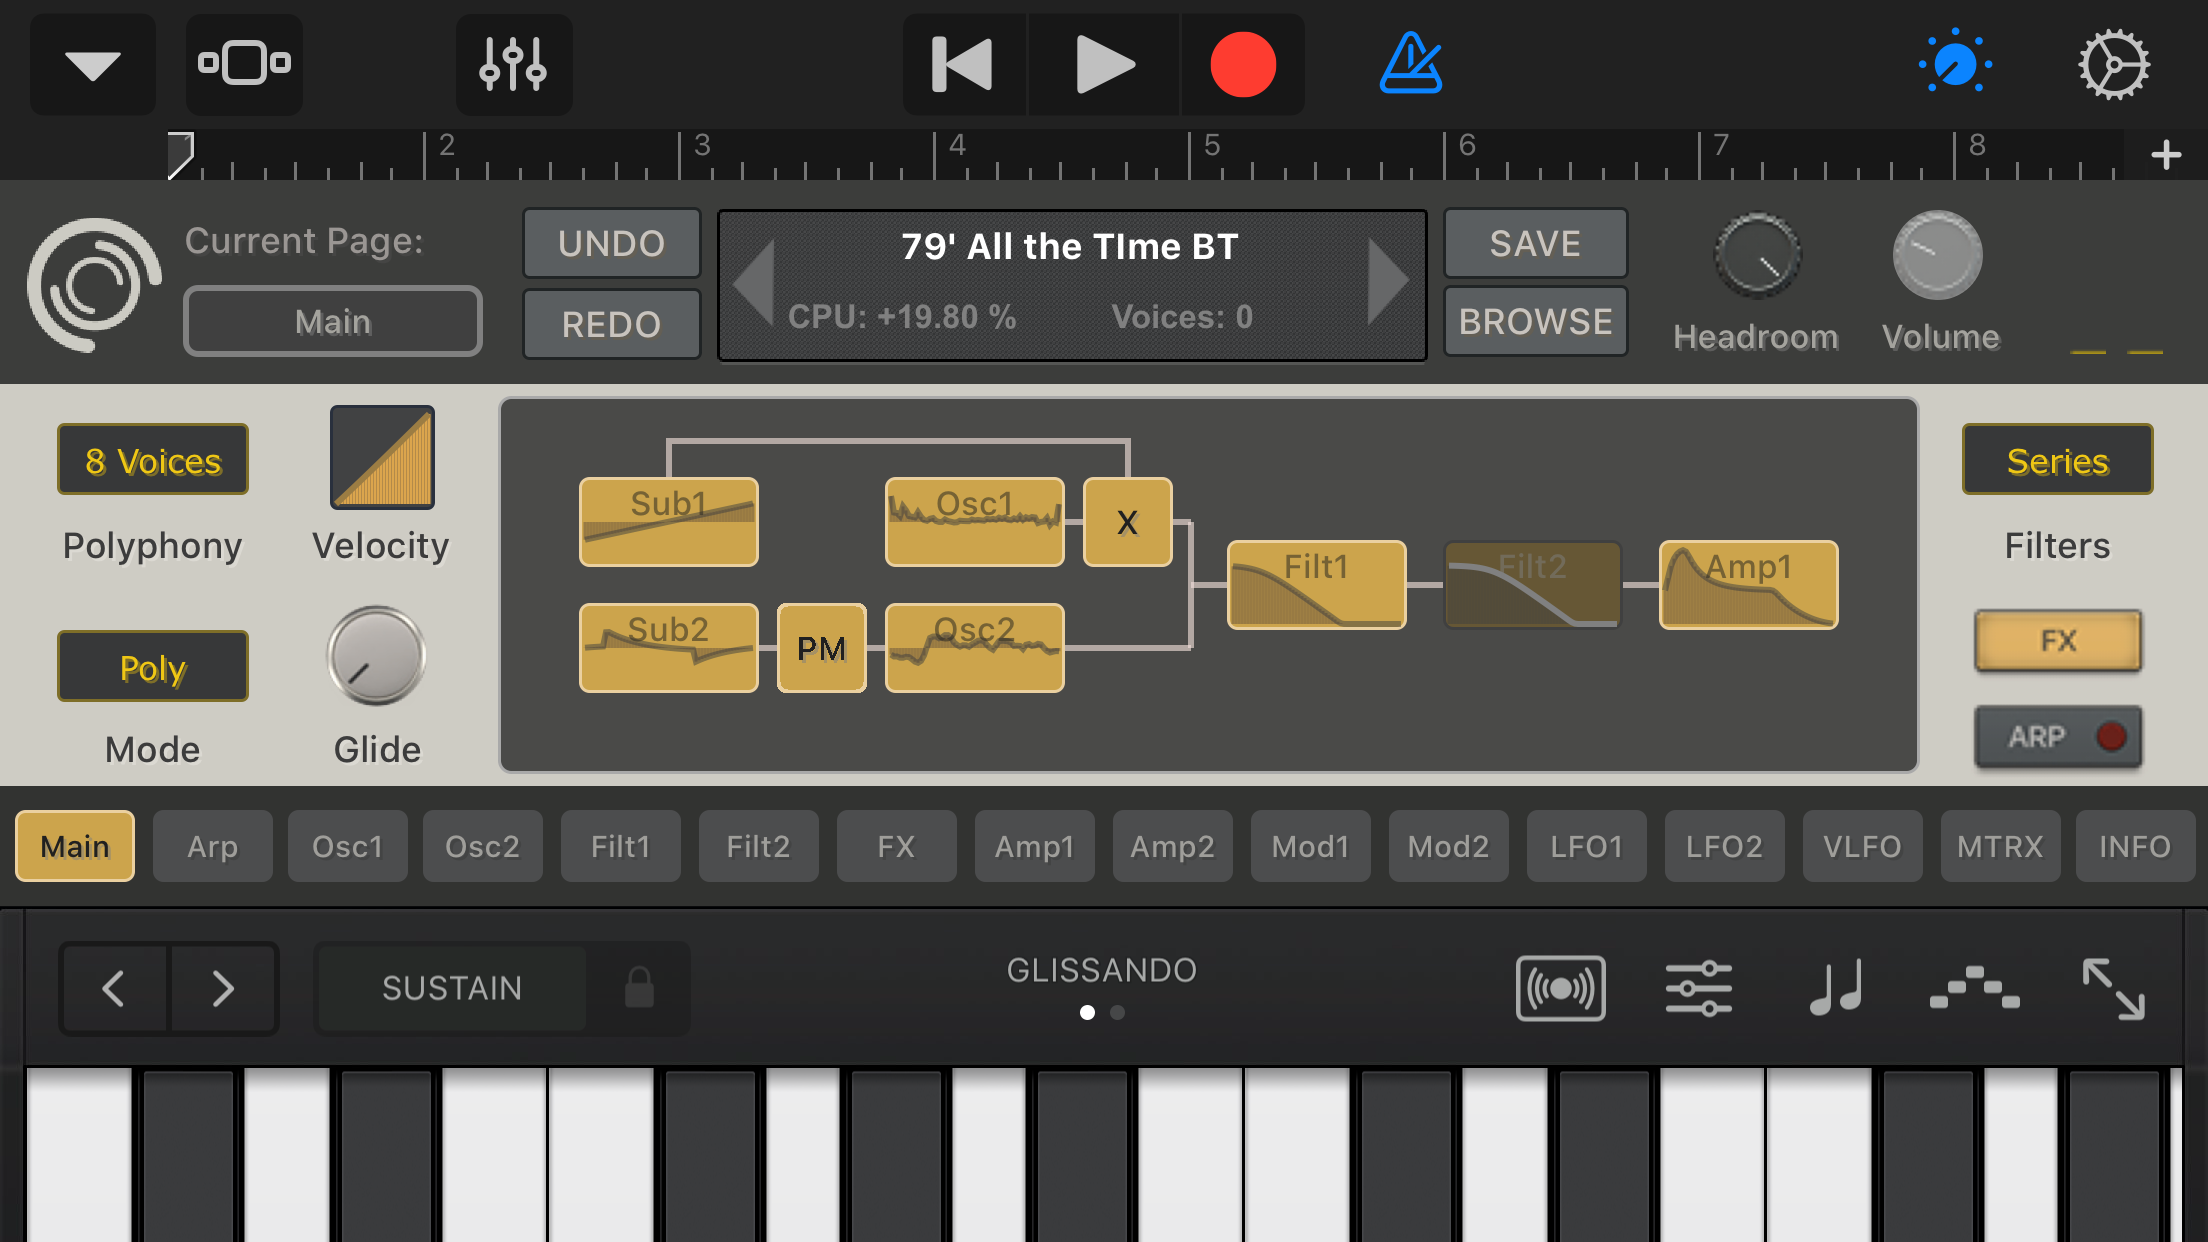Click the BROWSE presets button
This screenshot has height=1242, width=2208.
pyautogui.click(x=1535, y=322)
